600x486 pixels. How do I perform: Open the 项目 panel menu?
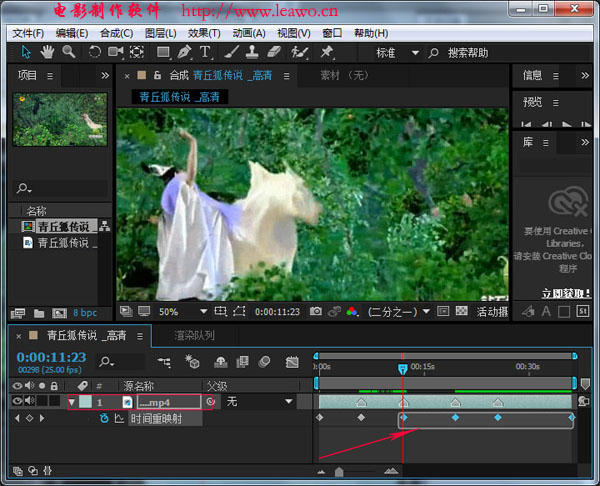point(50,76)
